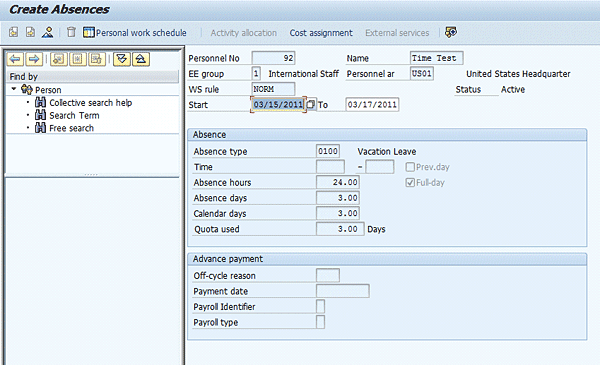
Task: Click the person overview icon
Action: click(48, 32)
